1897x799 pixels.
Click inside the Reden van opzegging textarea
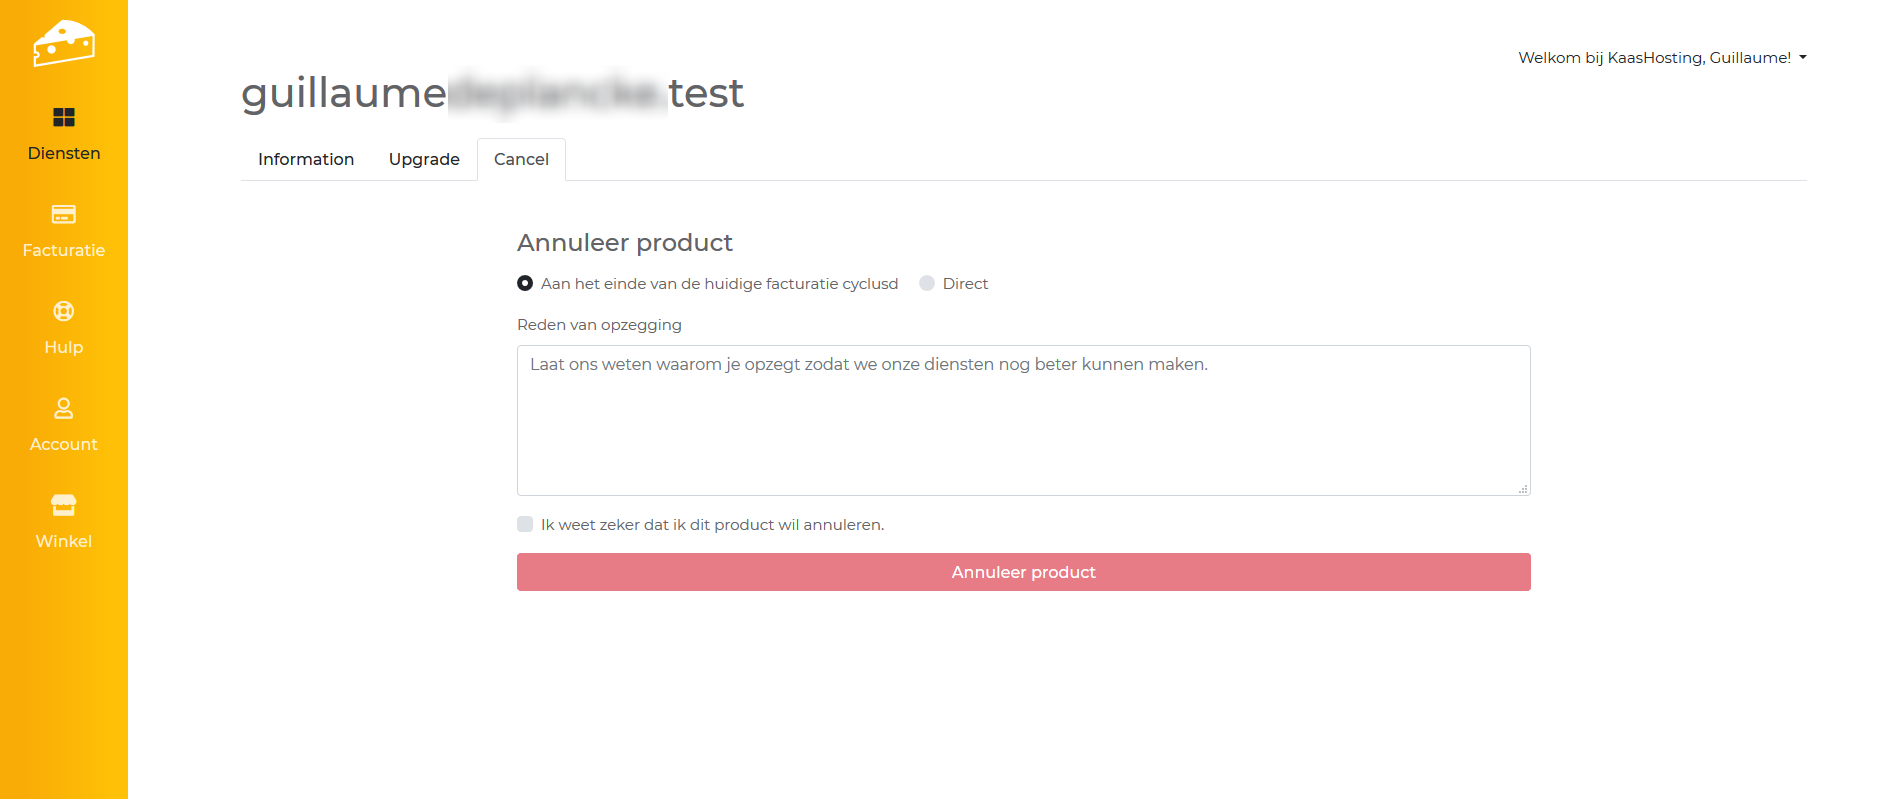(1023, 420)
